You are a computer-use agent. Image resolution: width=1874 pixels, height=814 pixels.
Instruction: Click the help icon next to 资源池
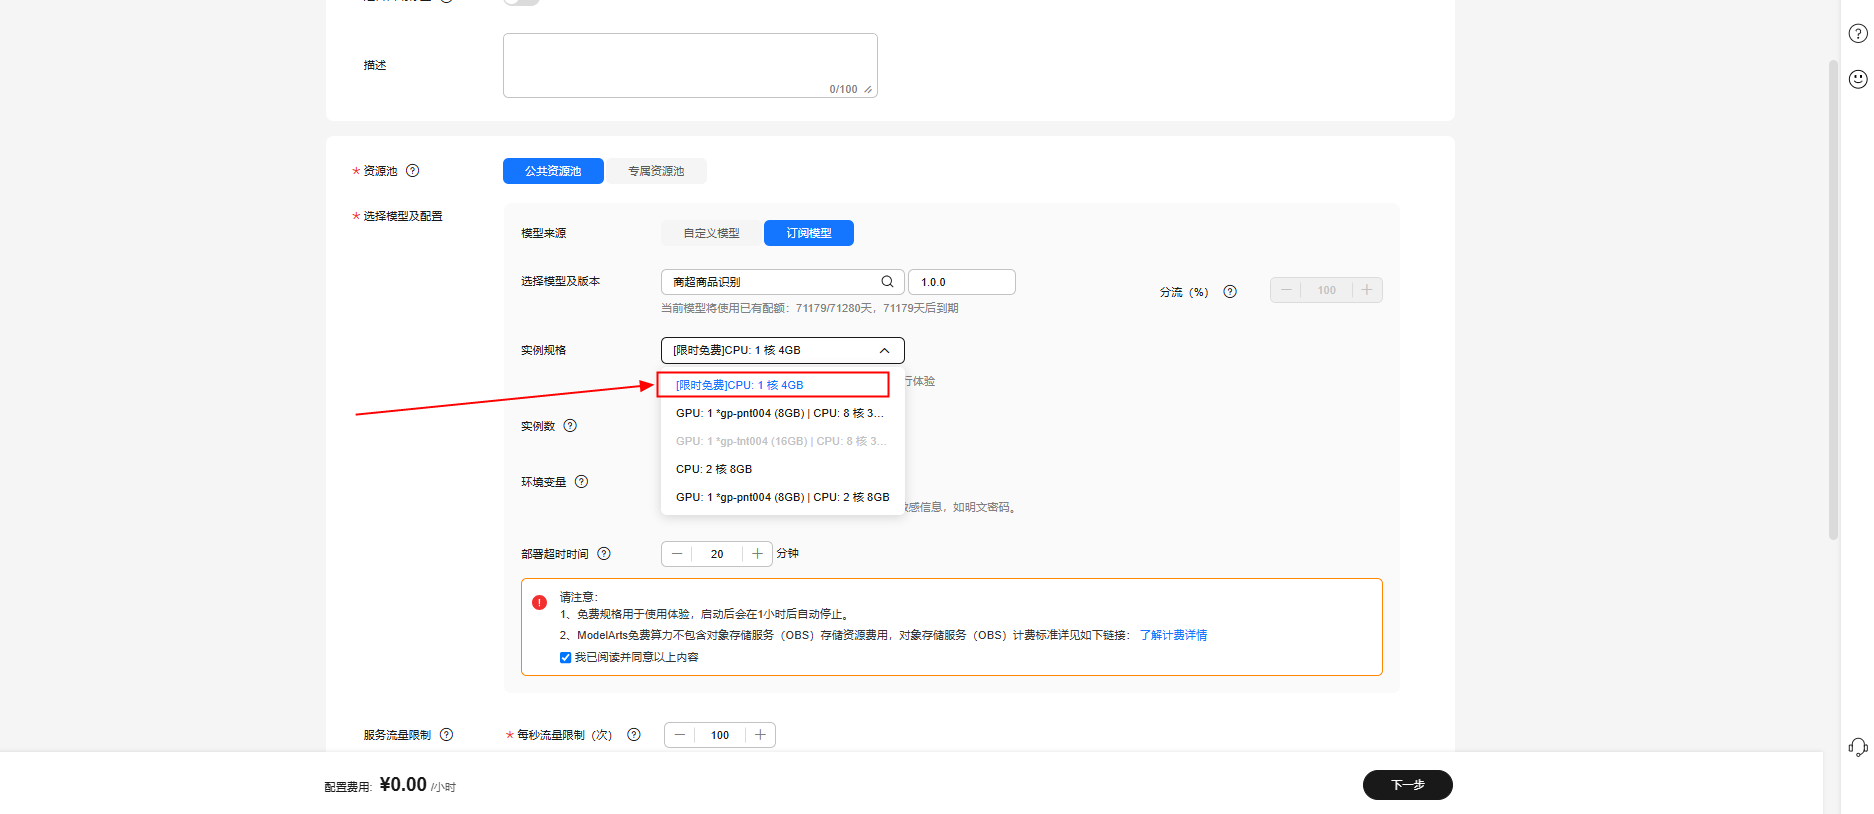[412, 171]
